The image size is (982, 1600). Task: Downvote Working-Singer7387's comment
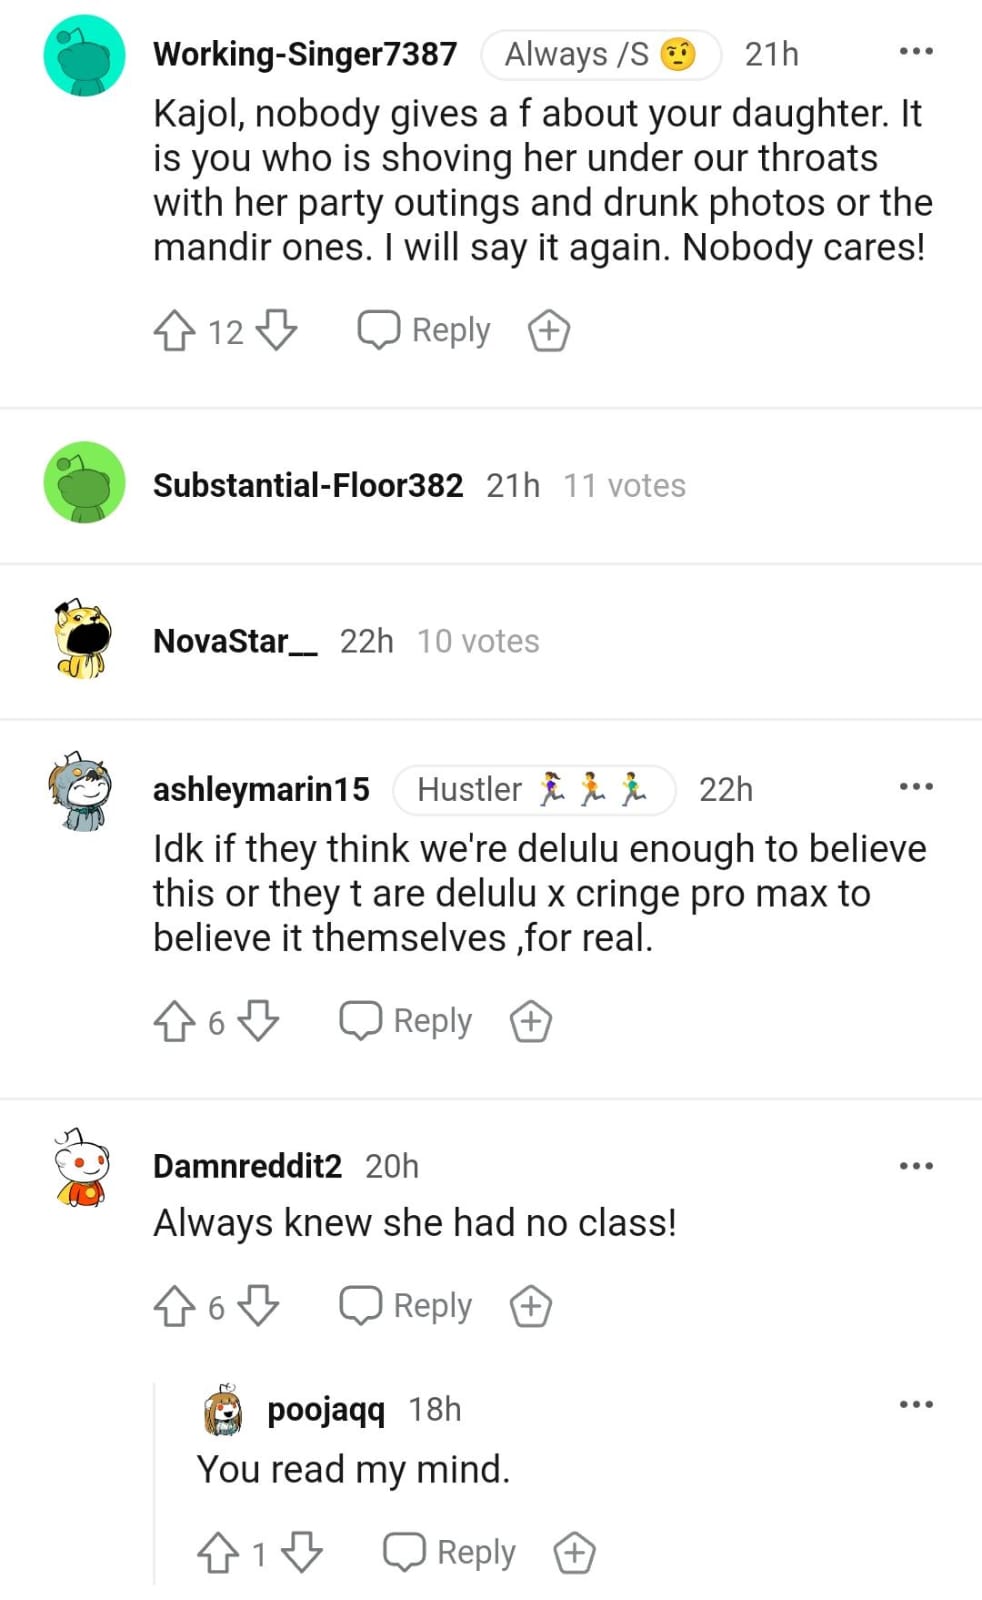point(276,331)
